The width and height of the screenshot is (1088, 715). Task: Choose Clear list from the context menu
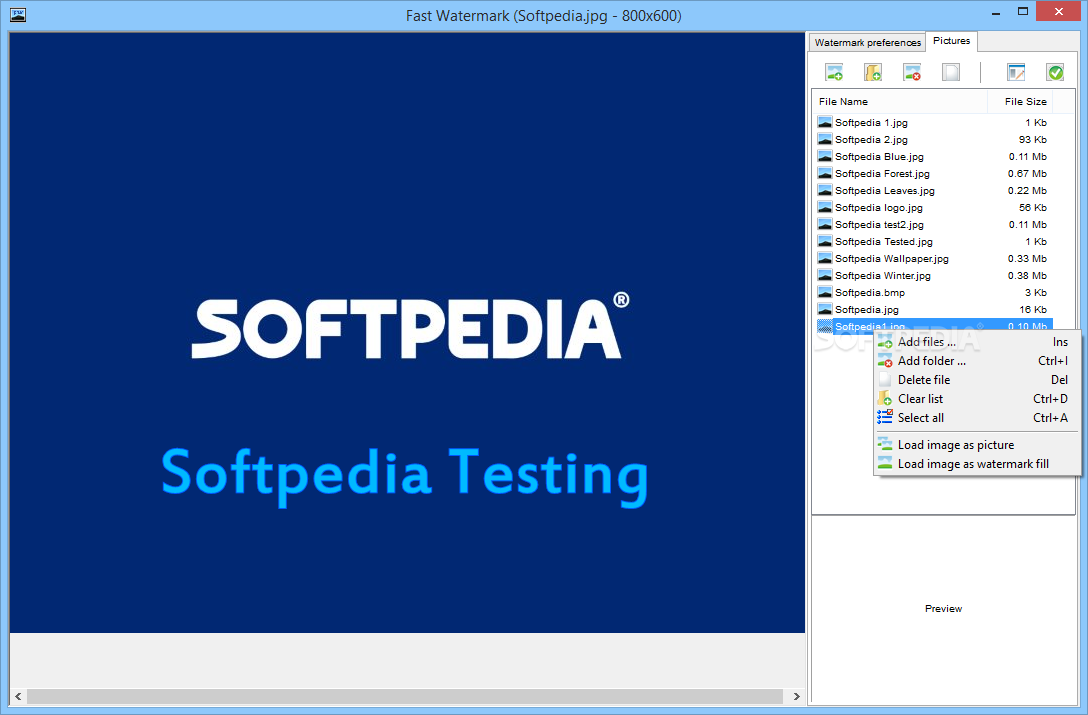click(976, 398)
